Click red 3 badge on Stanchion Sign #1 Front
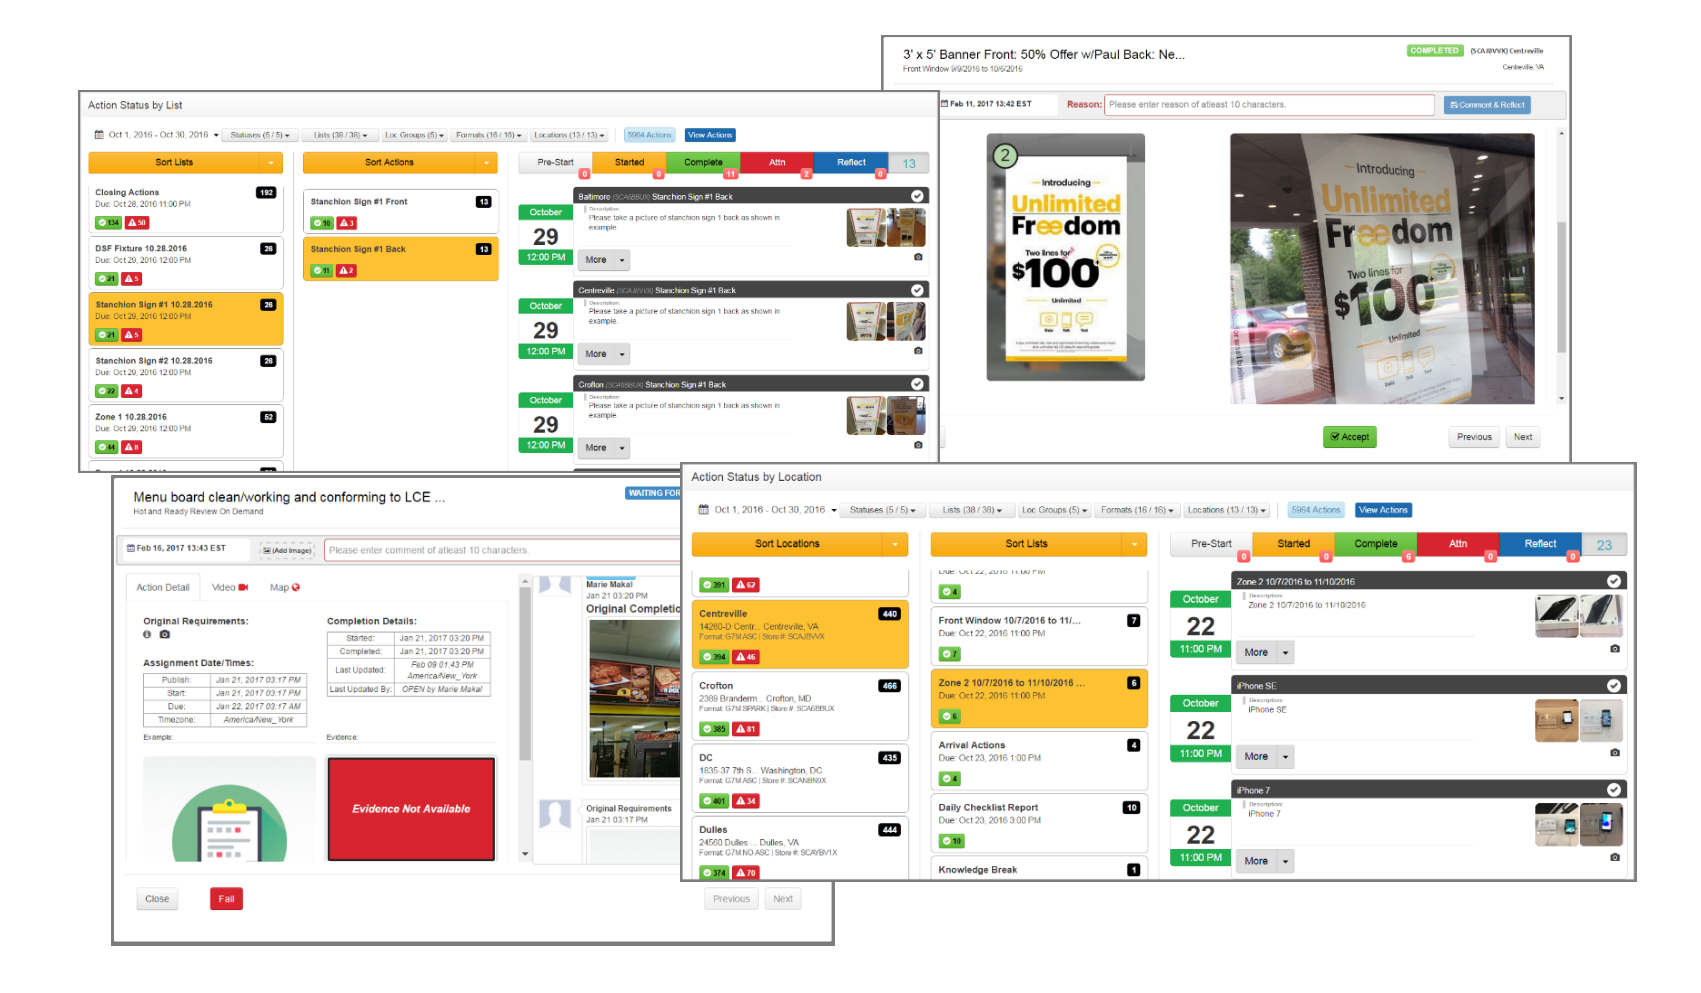This screenshot has width=1701, height=993. click(346, 223)
